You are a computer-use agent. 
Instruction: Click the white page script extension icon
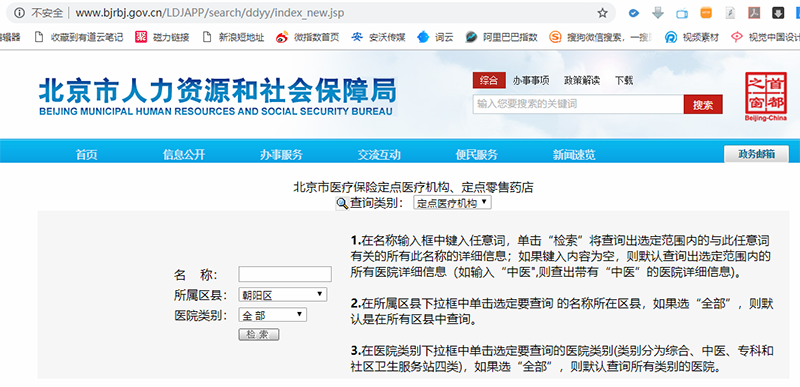click(x=730, y=13)
